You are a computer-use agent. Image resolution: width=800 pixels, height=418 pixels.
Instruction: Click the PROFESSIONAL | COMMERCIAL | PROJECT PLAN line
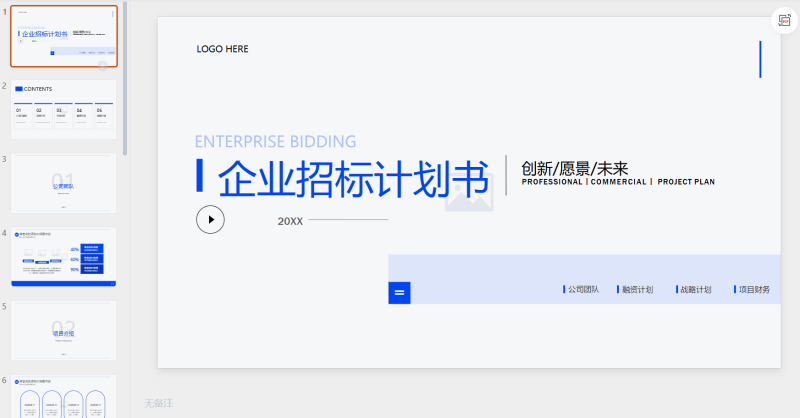pyautogui.click(x=618, y=182)
